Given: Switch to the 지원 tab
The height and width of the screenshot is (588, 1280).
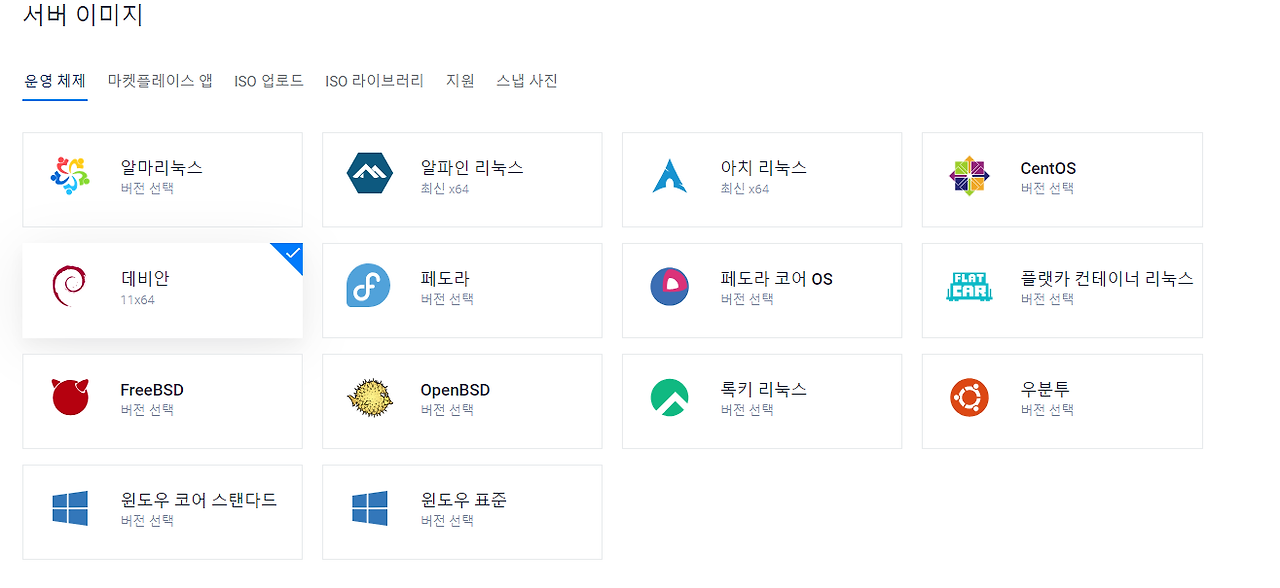Looking at the screenshot, I should click(460, 81).
